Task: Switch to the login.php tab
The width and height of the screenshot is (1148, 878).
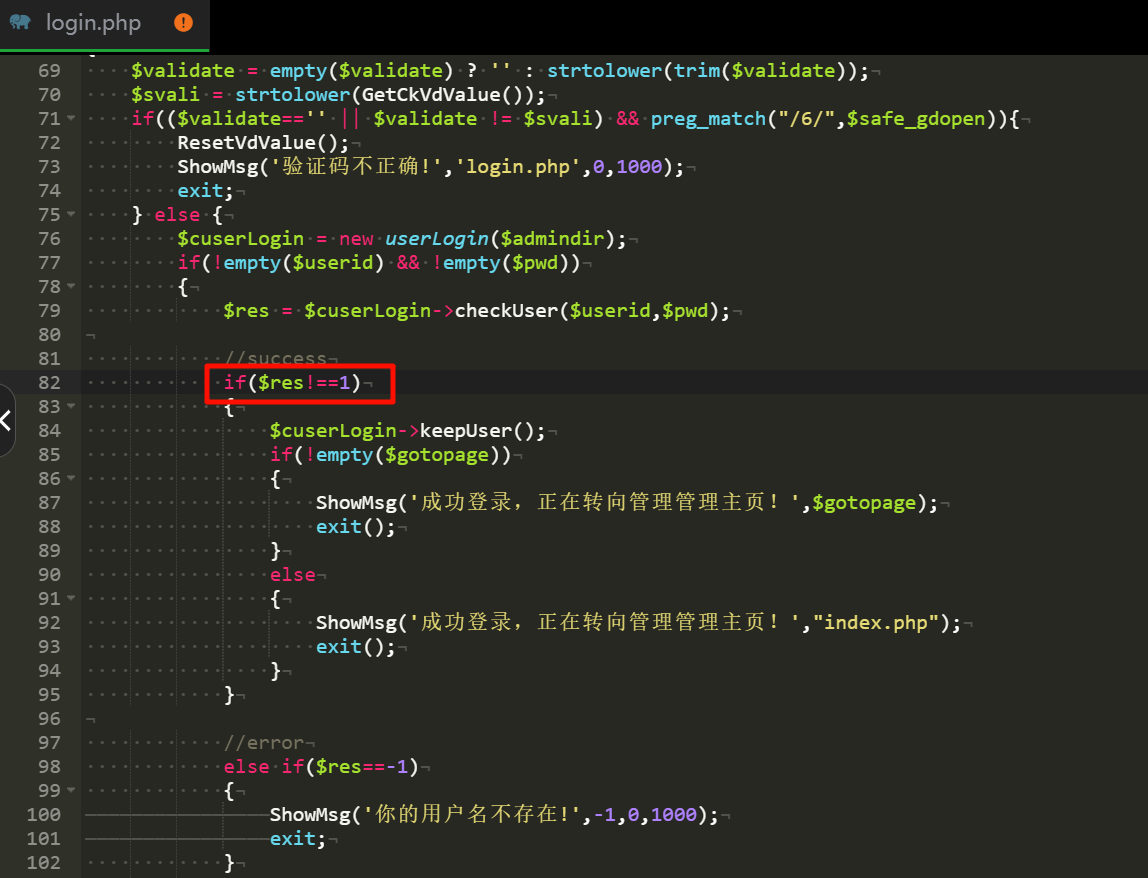Action: (x=93, y=22)
